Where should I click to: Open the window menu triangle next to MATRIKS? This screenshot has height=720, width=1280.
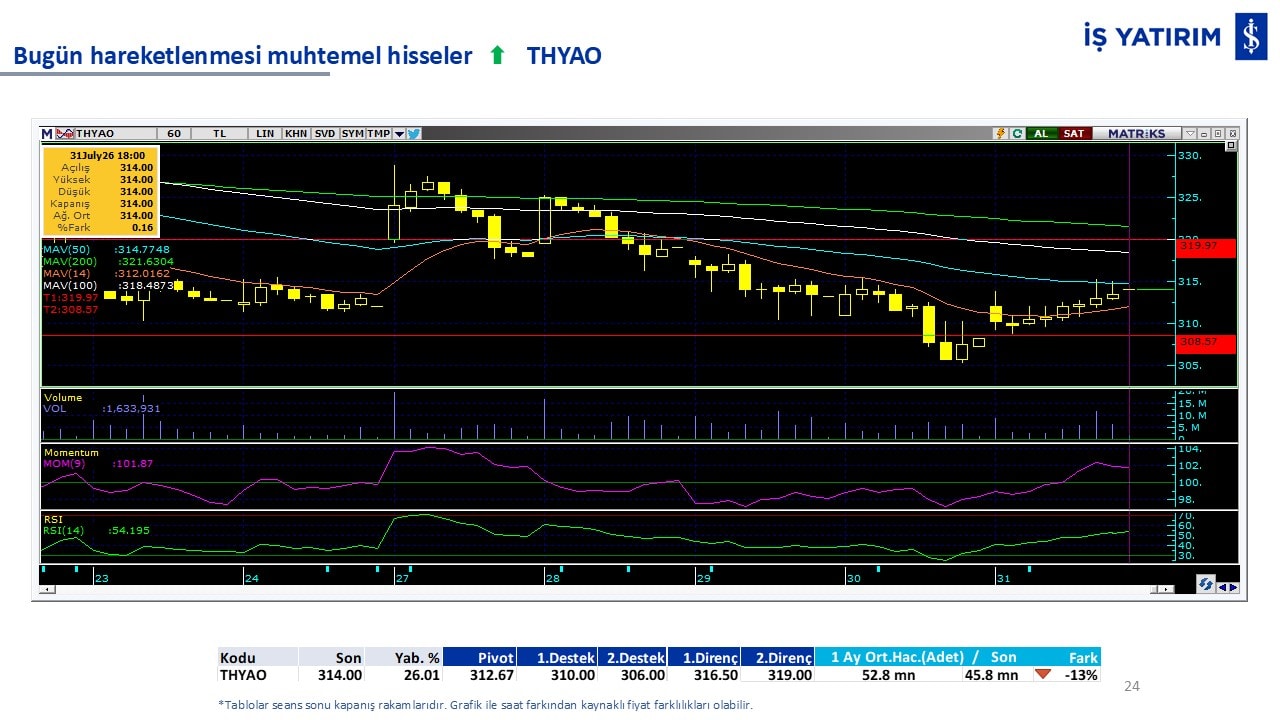click(x=1190, y=133)
